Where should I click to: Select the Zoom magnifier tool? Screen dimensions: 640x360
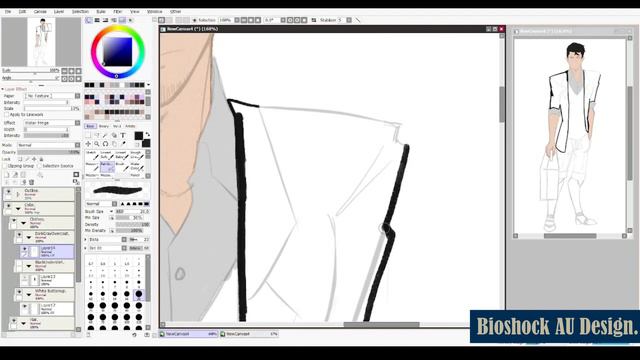pos(97,144)
